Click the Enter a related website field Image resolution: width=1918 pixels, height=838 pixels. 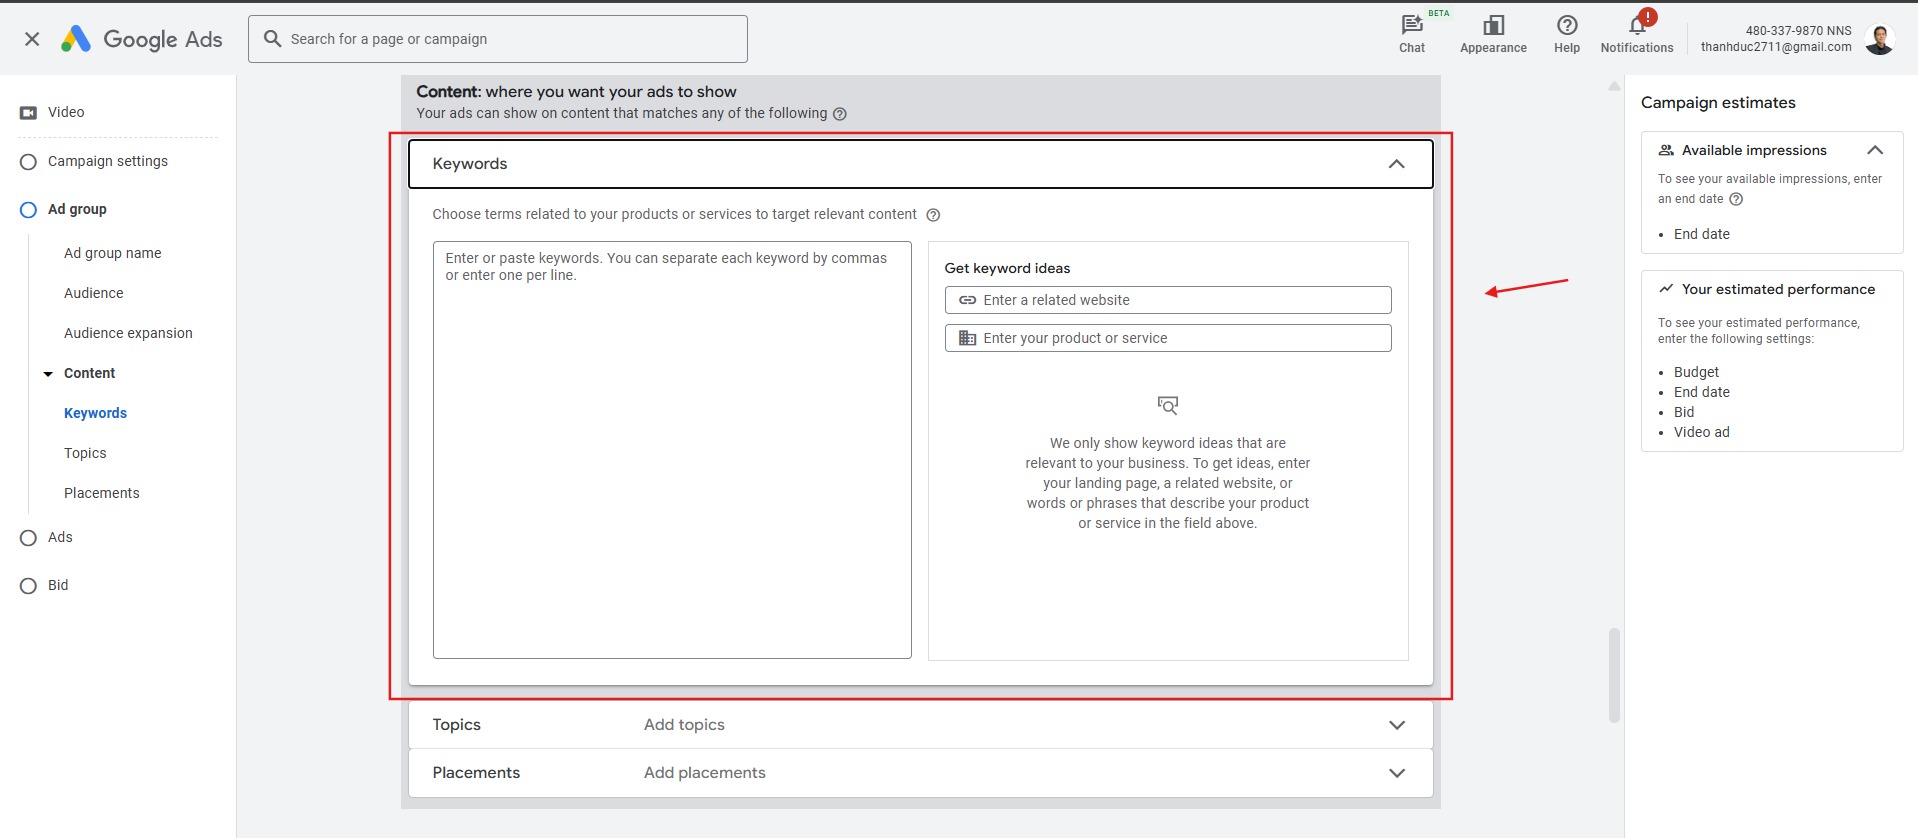click(1167, 300)
